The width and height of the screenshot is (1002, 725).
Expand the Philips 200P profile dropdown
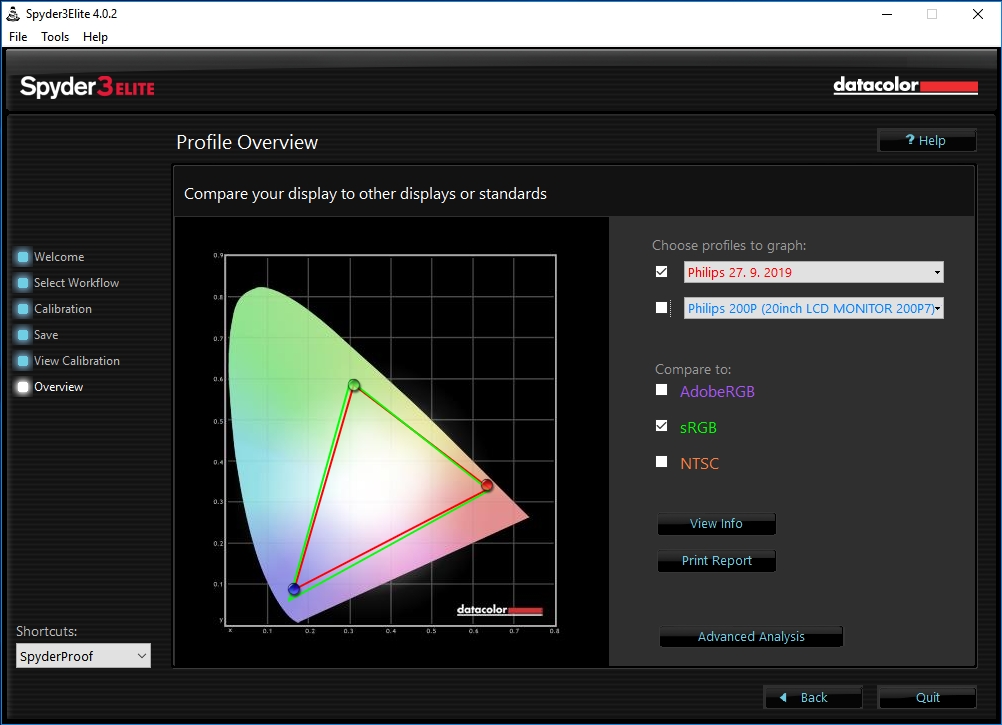click(x=813, y=309)
